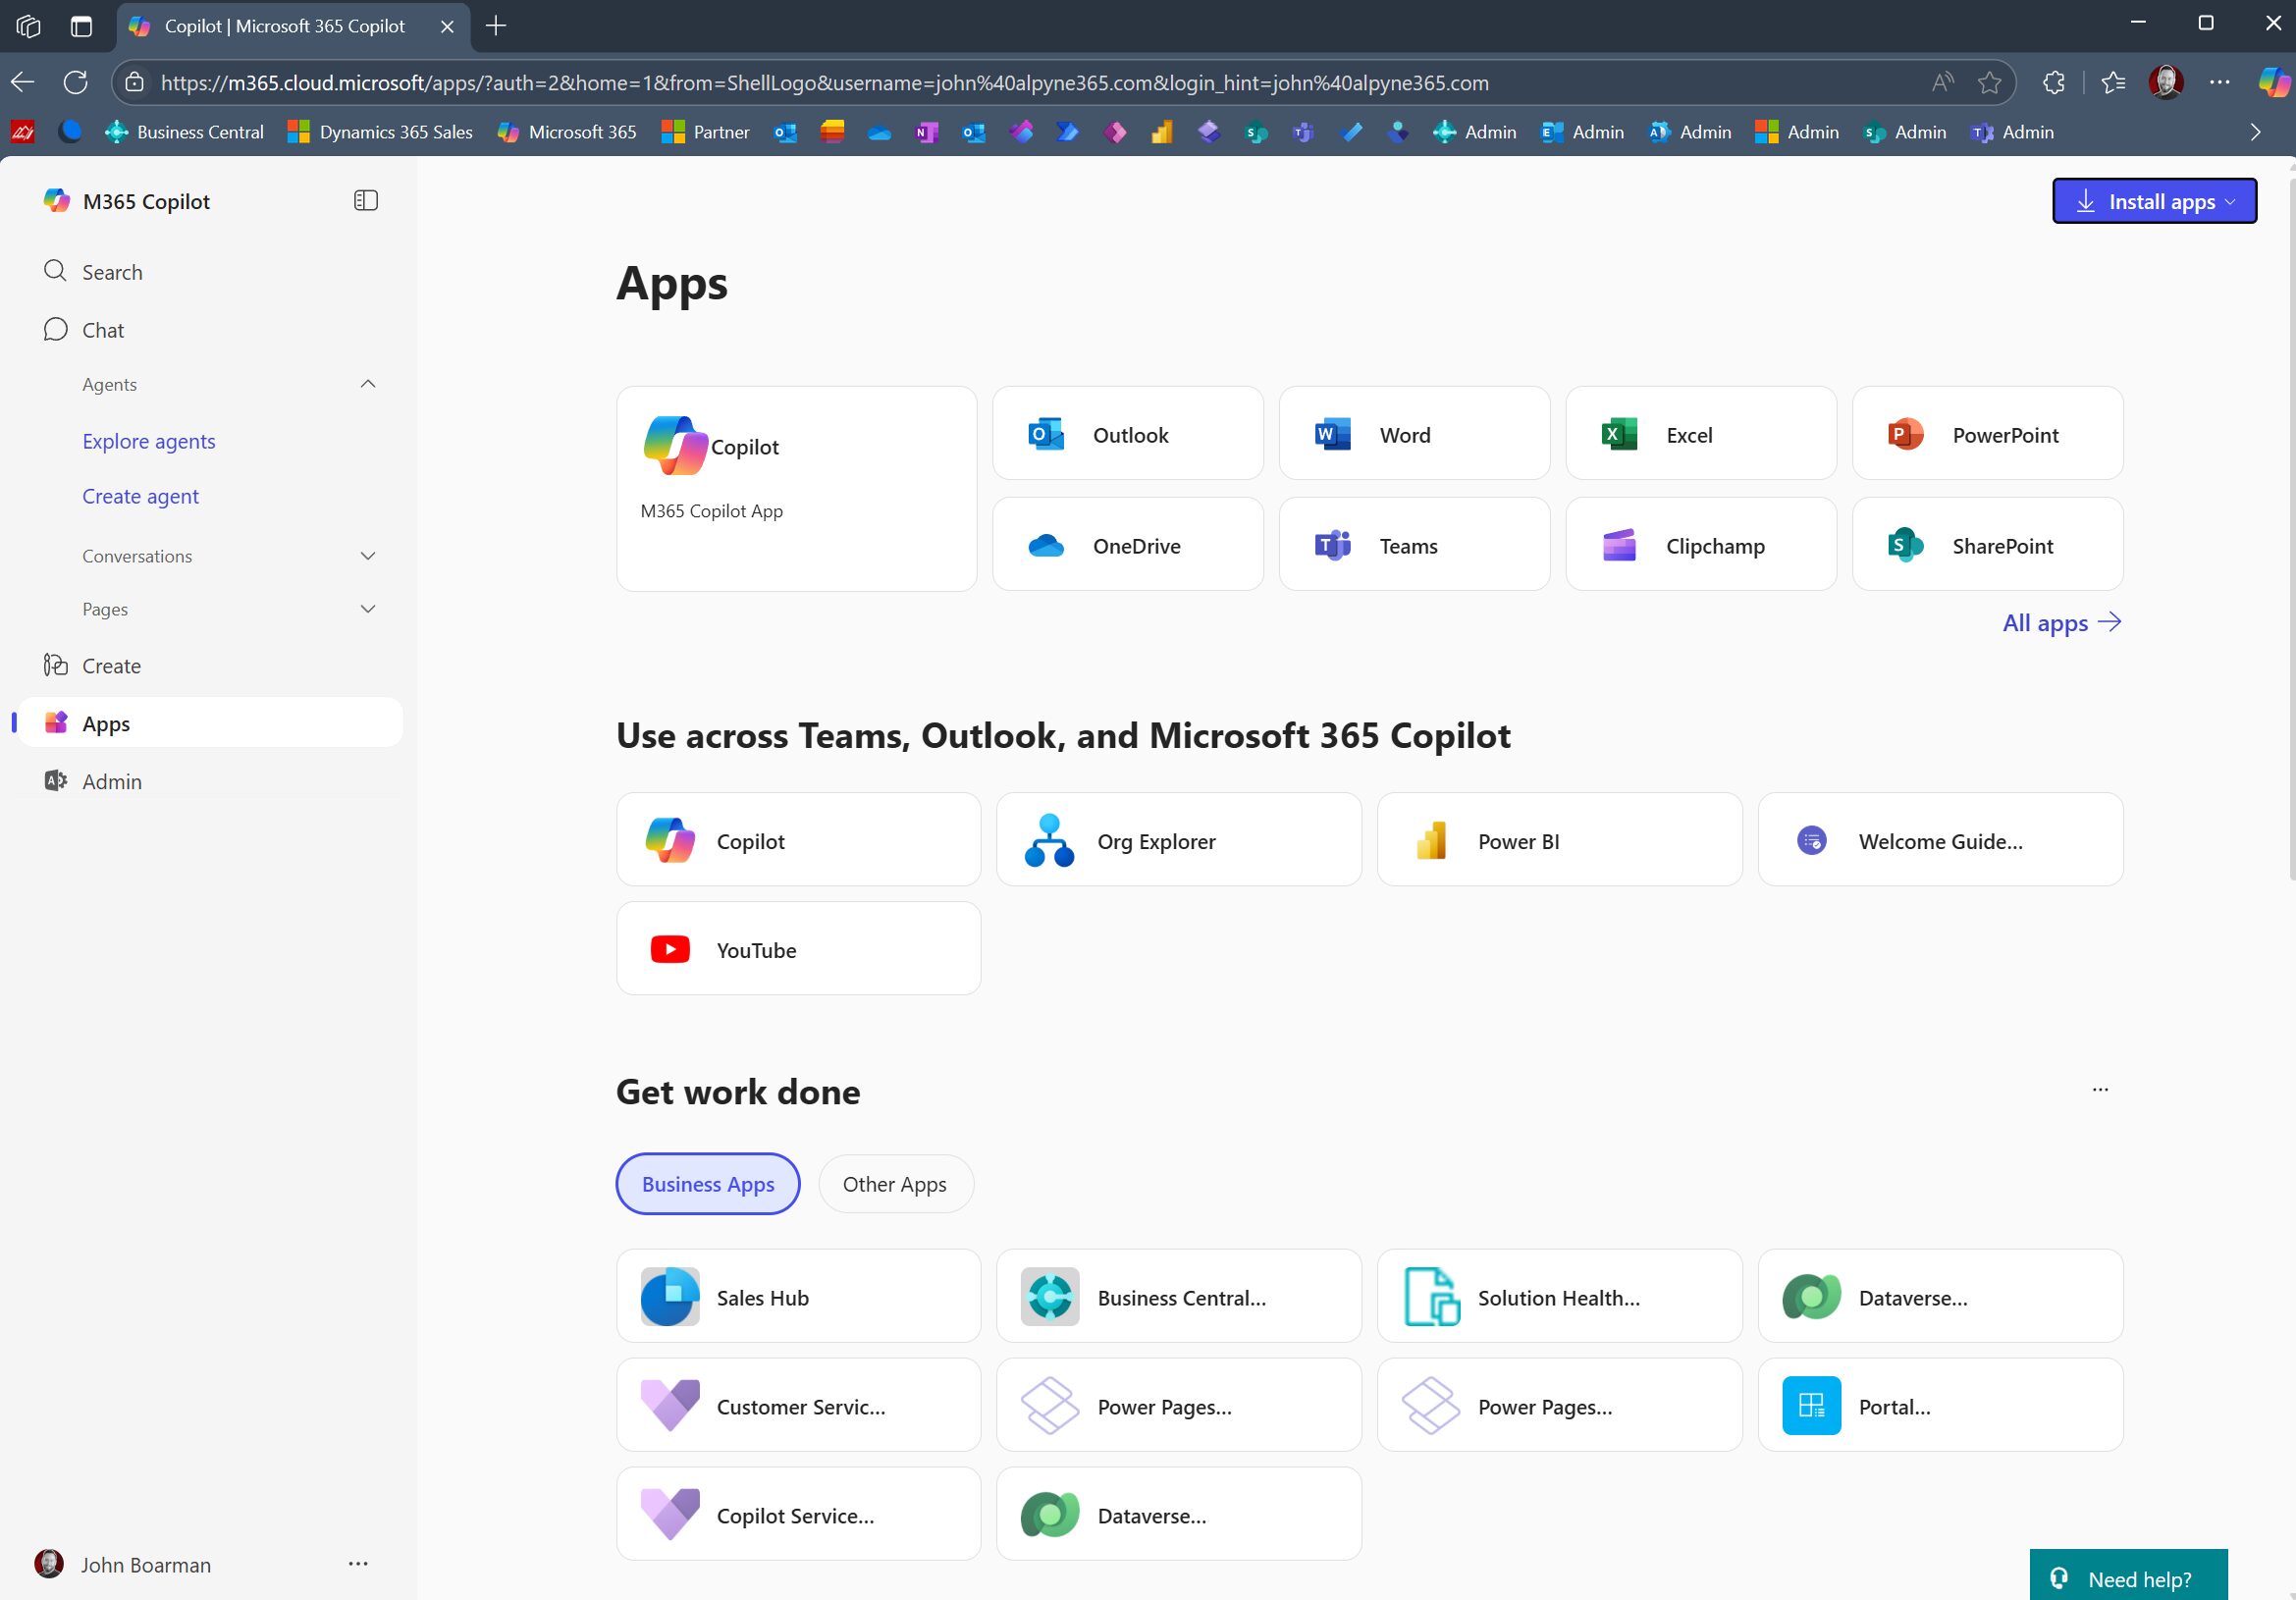This screenshot has width=2296, height=1600.
Task: View site information lock icon
Action: pyautogui.click(x=135, y=82)
